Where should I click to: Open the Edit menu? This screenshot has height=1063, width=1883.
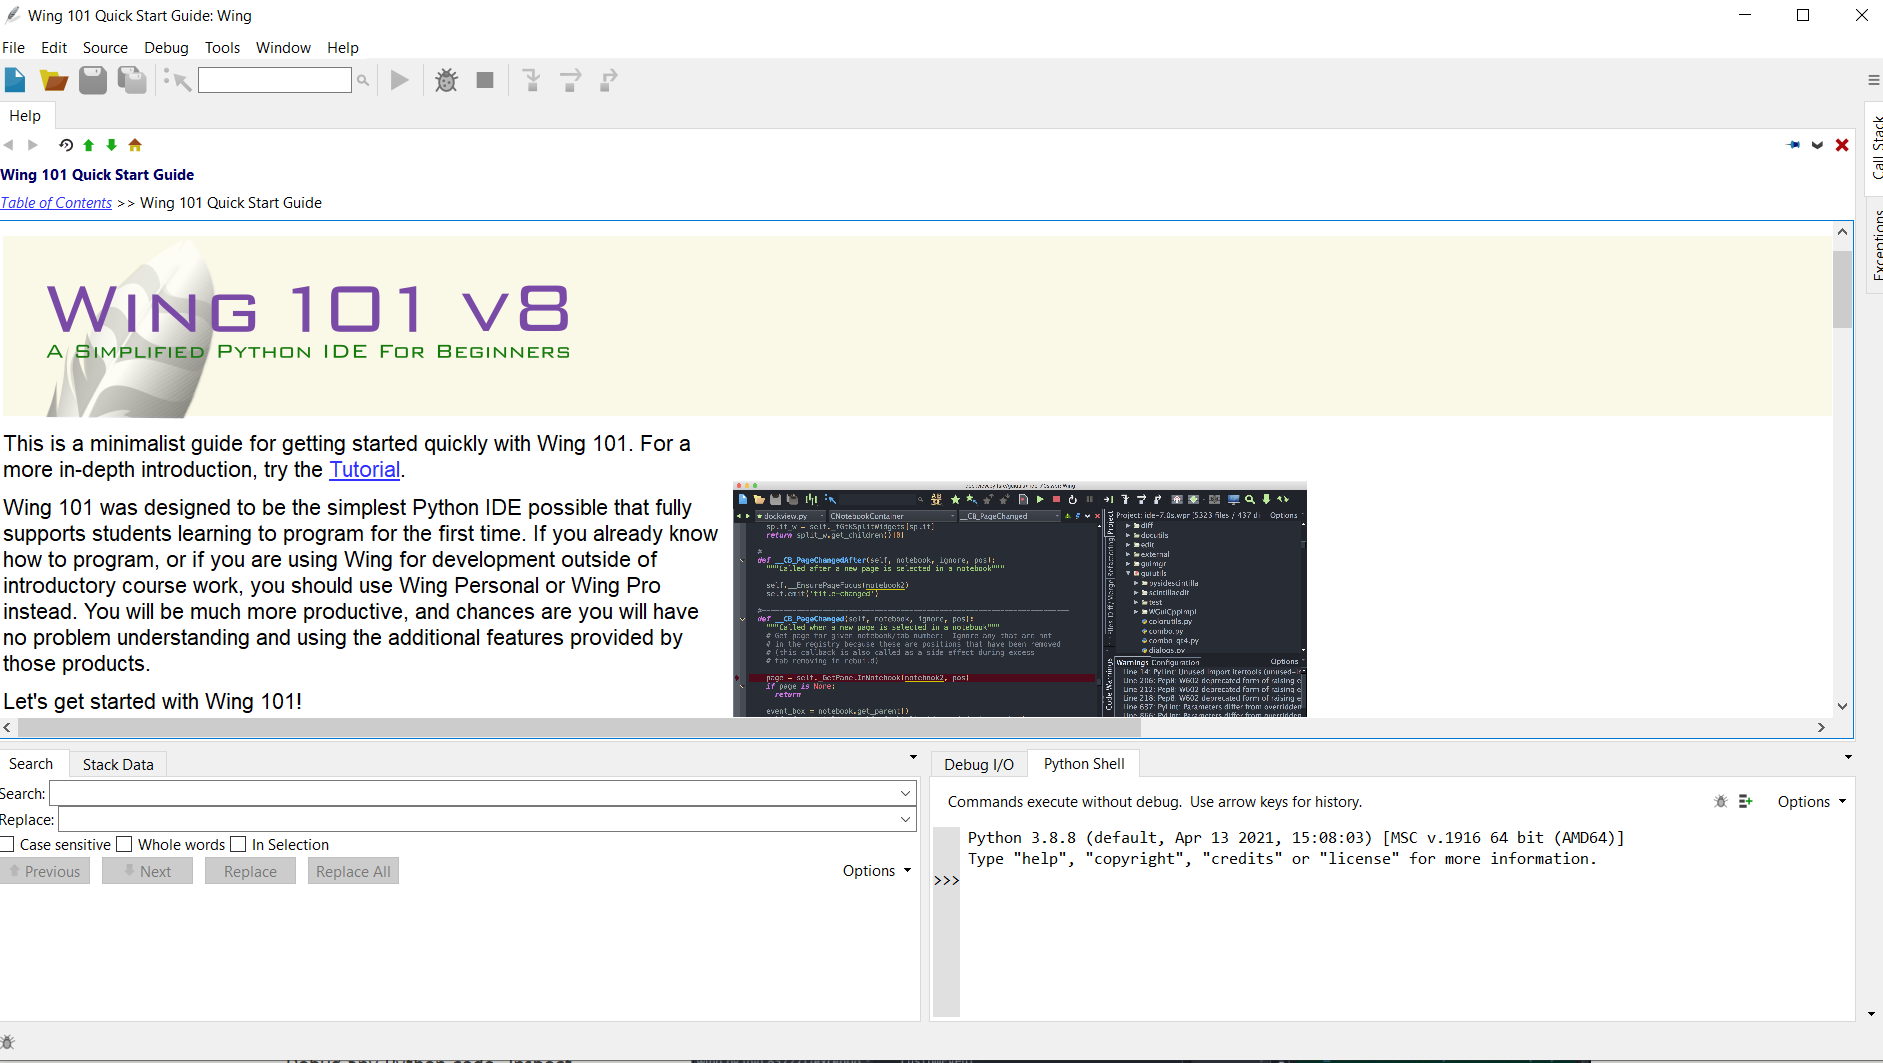(54, 47)
